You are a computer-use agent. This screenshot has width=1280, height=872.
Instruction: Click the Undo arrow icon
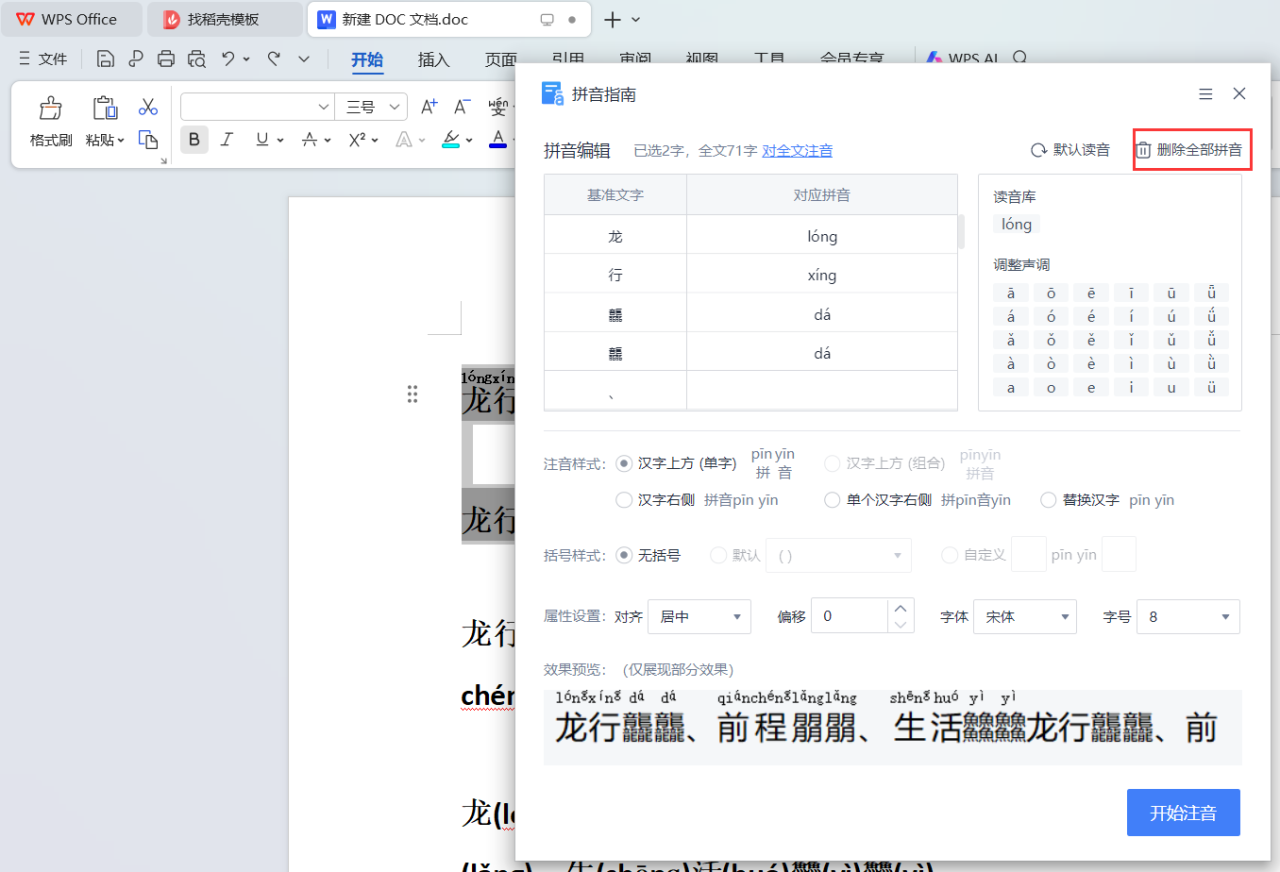click(228, 59)
